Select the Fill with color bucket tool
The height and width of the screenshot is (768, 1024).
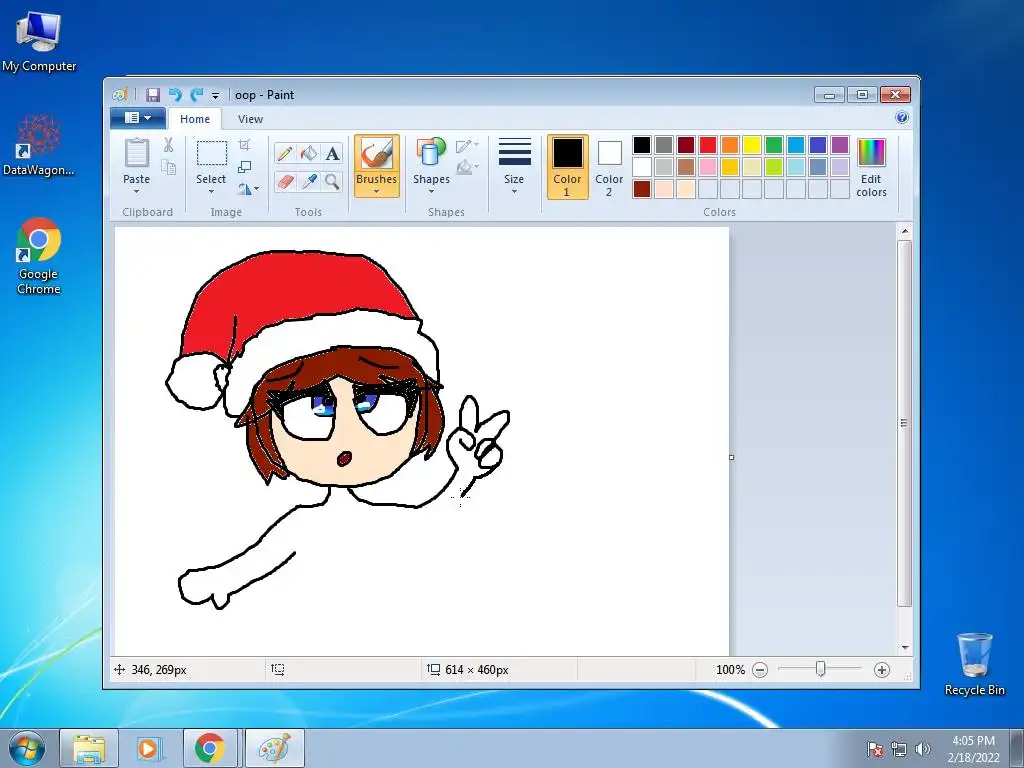coord(308,153)
